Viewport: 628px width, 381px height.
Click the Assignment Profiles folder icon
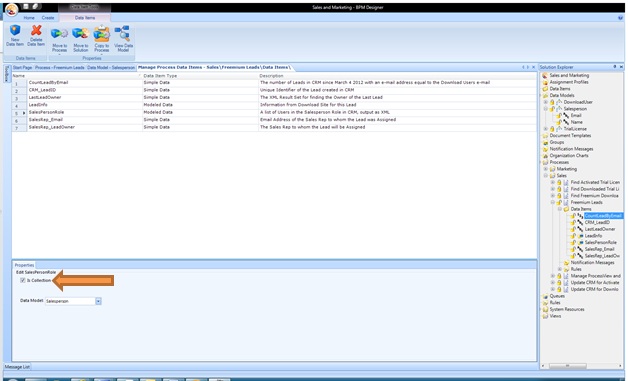(545, 82)
